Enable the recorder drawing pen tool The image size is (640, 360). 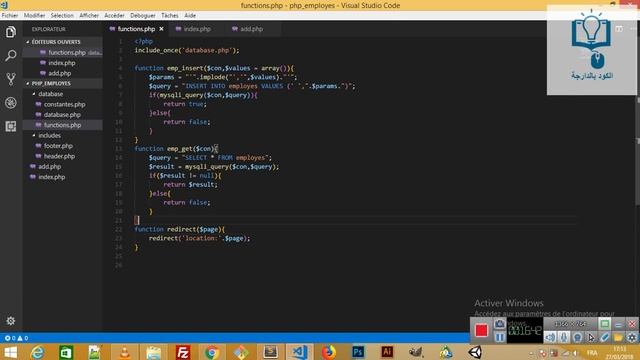click(x=604, y=337)
